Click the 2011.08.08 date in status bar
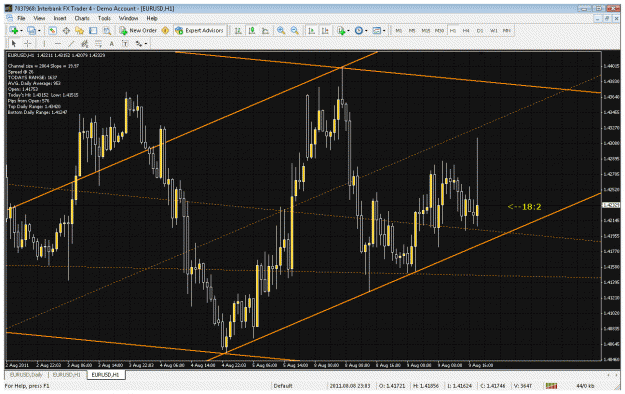This screenshot has width=625, height=394. click(x=350, y=386)
